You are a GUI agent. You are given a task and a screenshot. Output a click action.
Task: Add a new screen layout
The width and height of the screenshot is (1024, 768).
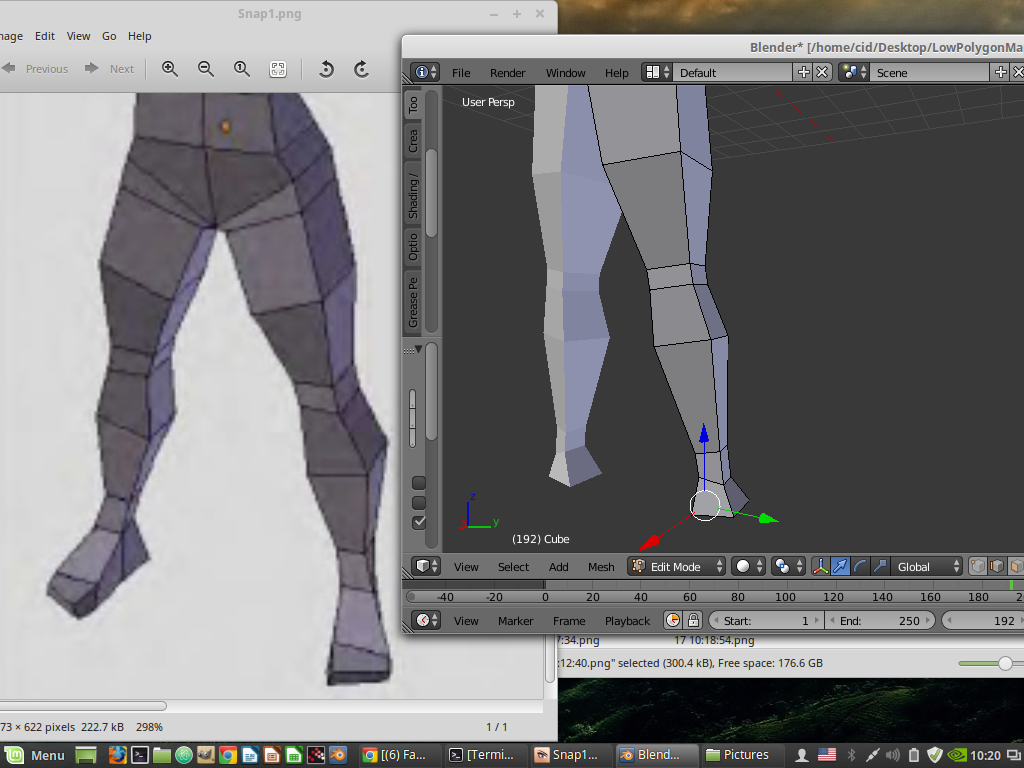(x=804, y=72)
